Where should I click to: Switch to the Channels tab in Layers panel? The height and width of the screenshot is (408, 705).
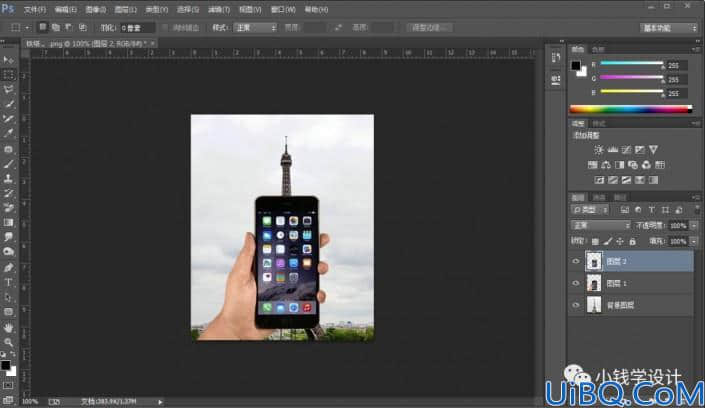tap(599, 197)
